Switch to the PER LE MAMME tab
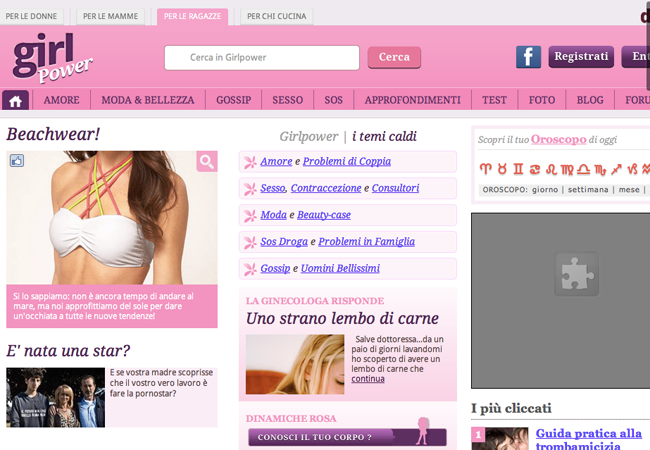The height and width of the screenshot is (450, 650). coord(112,17)
